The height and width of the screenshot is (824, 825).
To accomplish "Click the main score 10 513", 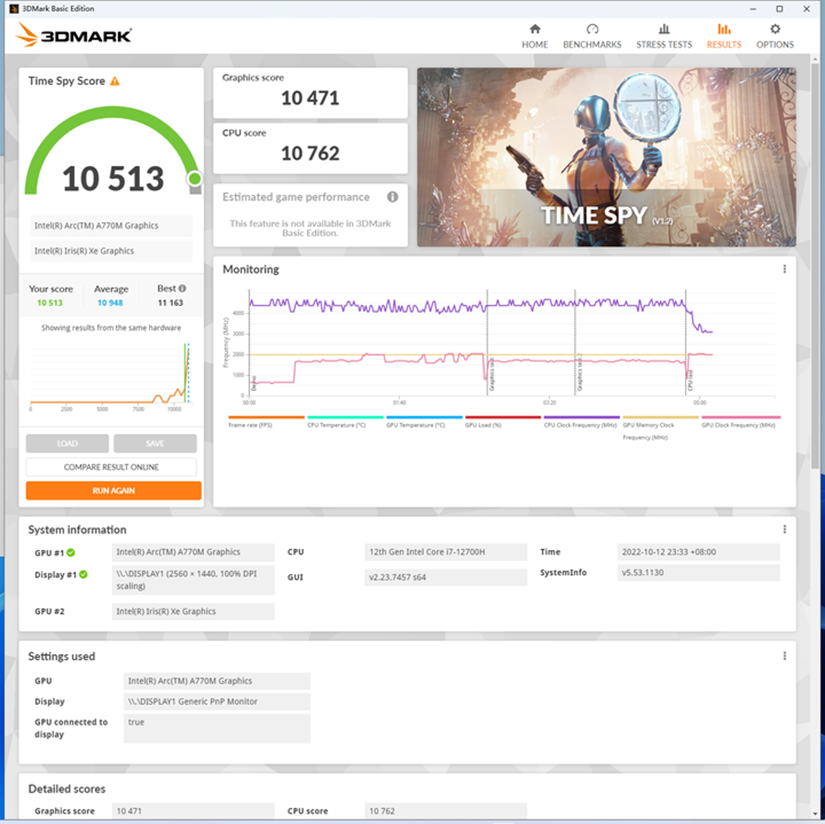I will (x=113, y=178).
